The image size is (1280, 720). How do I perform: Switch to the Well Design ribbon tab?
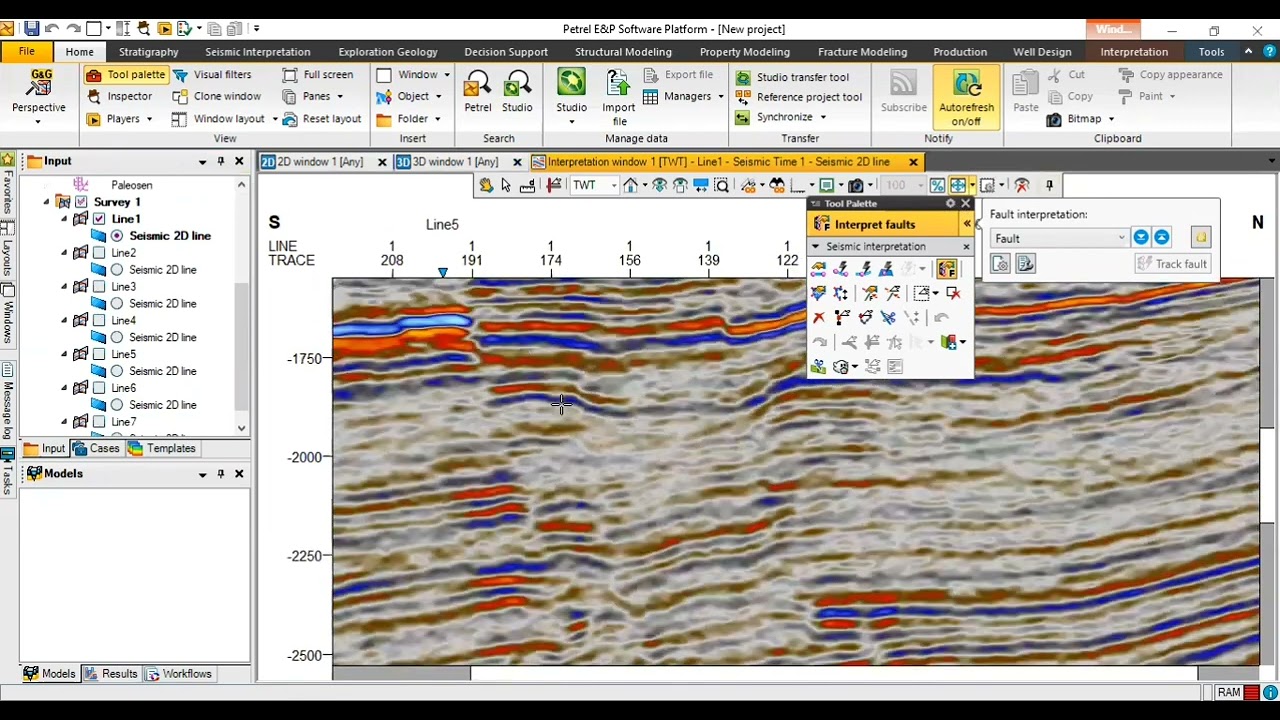click(x=1042, y=52)
